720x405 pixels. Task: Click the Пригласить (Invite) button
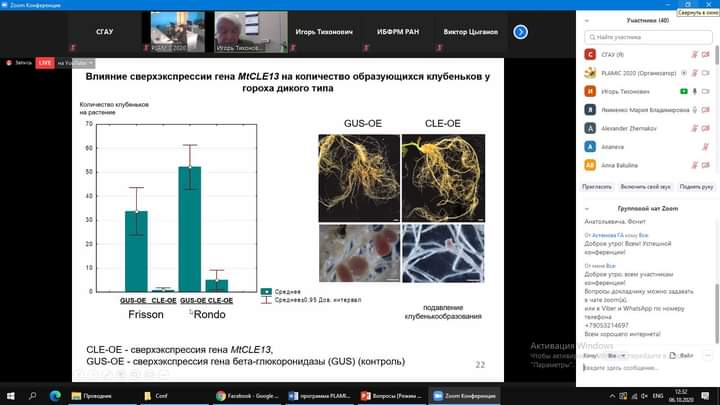597,187
